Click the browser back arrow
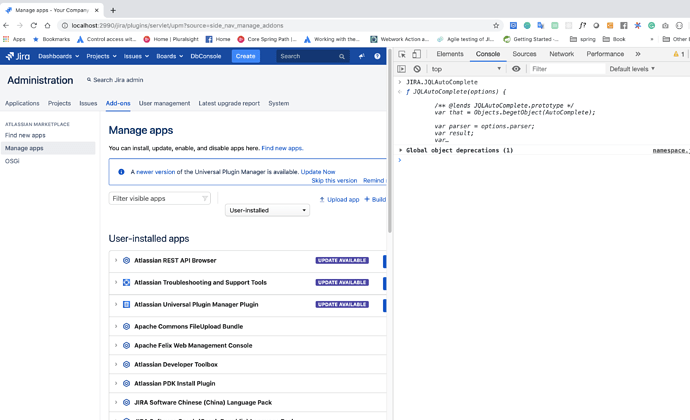The image size is (690, 420). pyautogui.click(x=6, y=26)
